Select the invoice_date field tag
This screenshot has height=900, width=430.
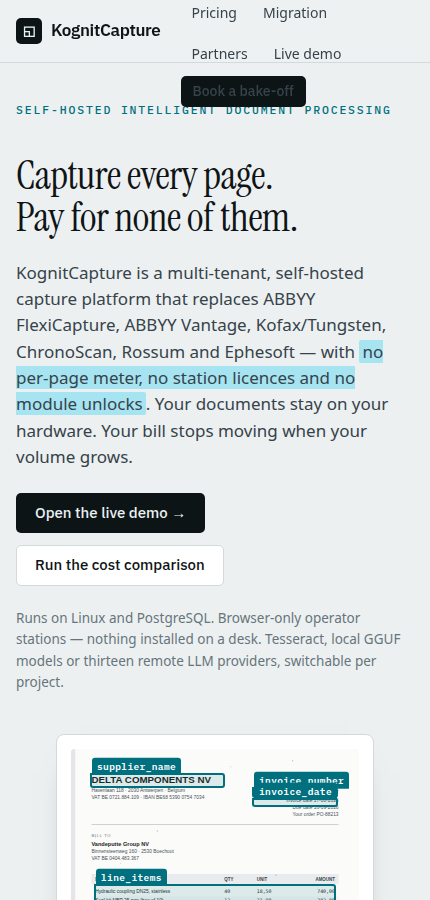(295, 792)
